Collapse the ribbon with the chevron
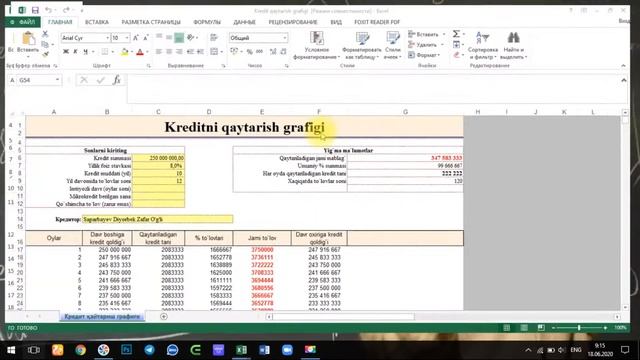The image size is (640, 360). click(623, 66)
